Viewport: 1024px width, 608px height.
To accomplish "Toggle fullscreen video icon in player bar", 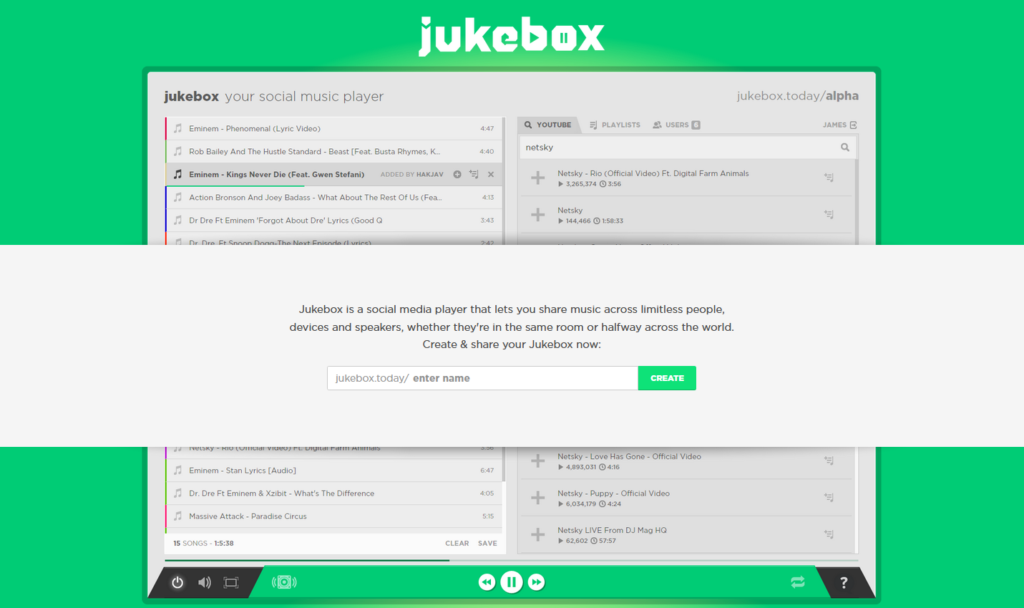I will pyautogui.click(x=231, y=583).
